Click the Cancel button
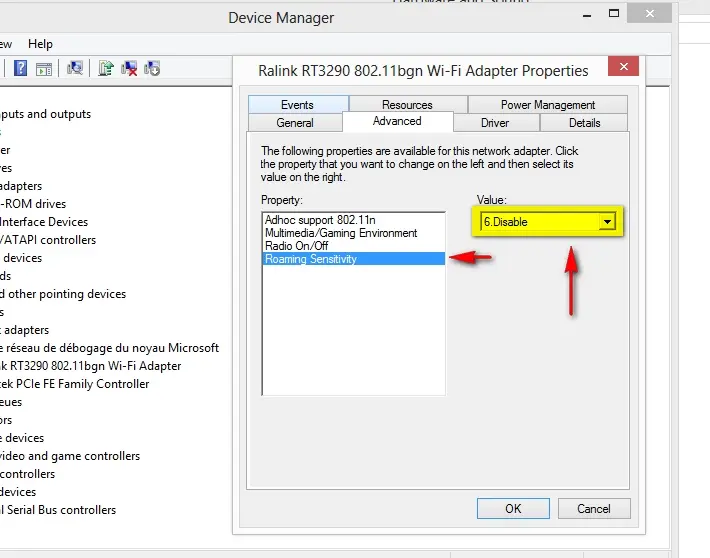This screenshot has width=710, height=558. pyautogui.click(x=594, y=509)
